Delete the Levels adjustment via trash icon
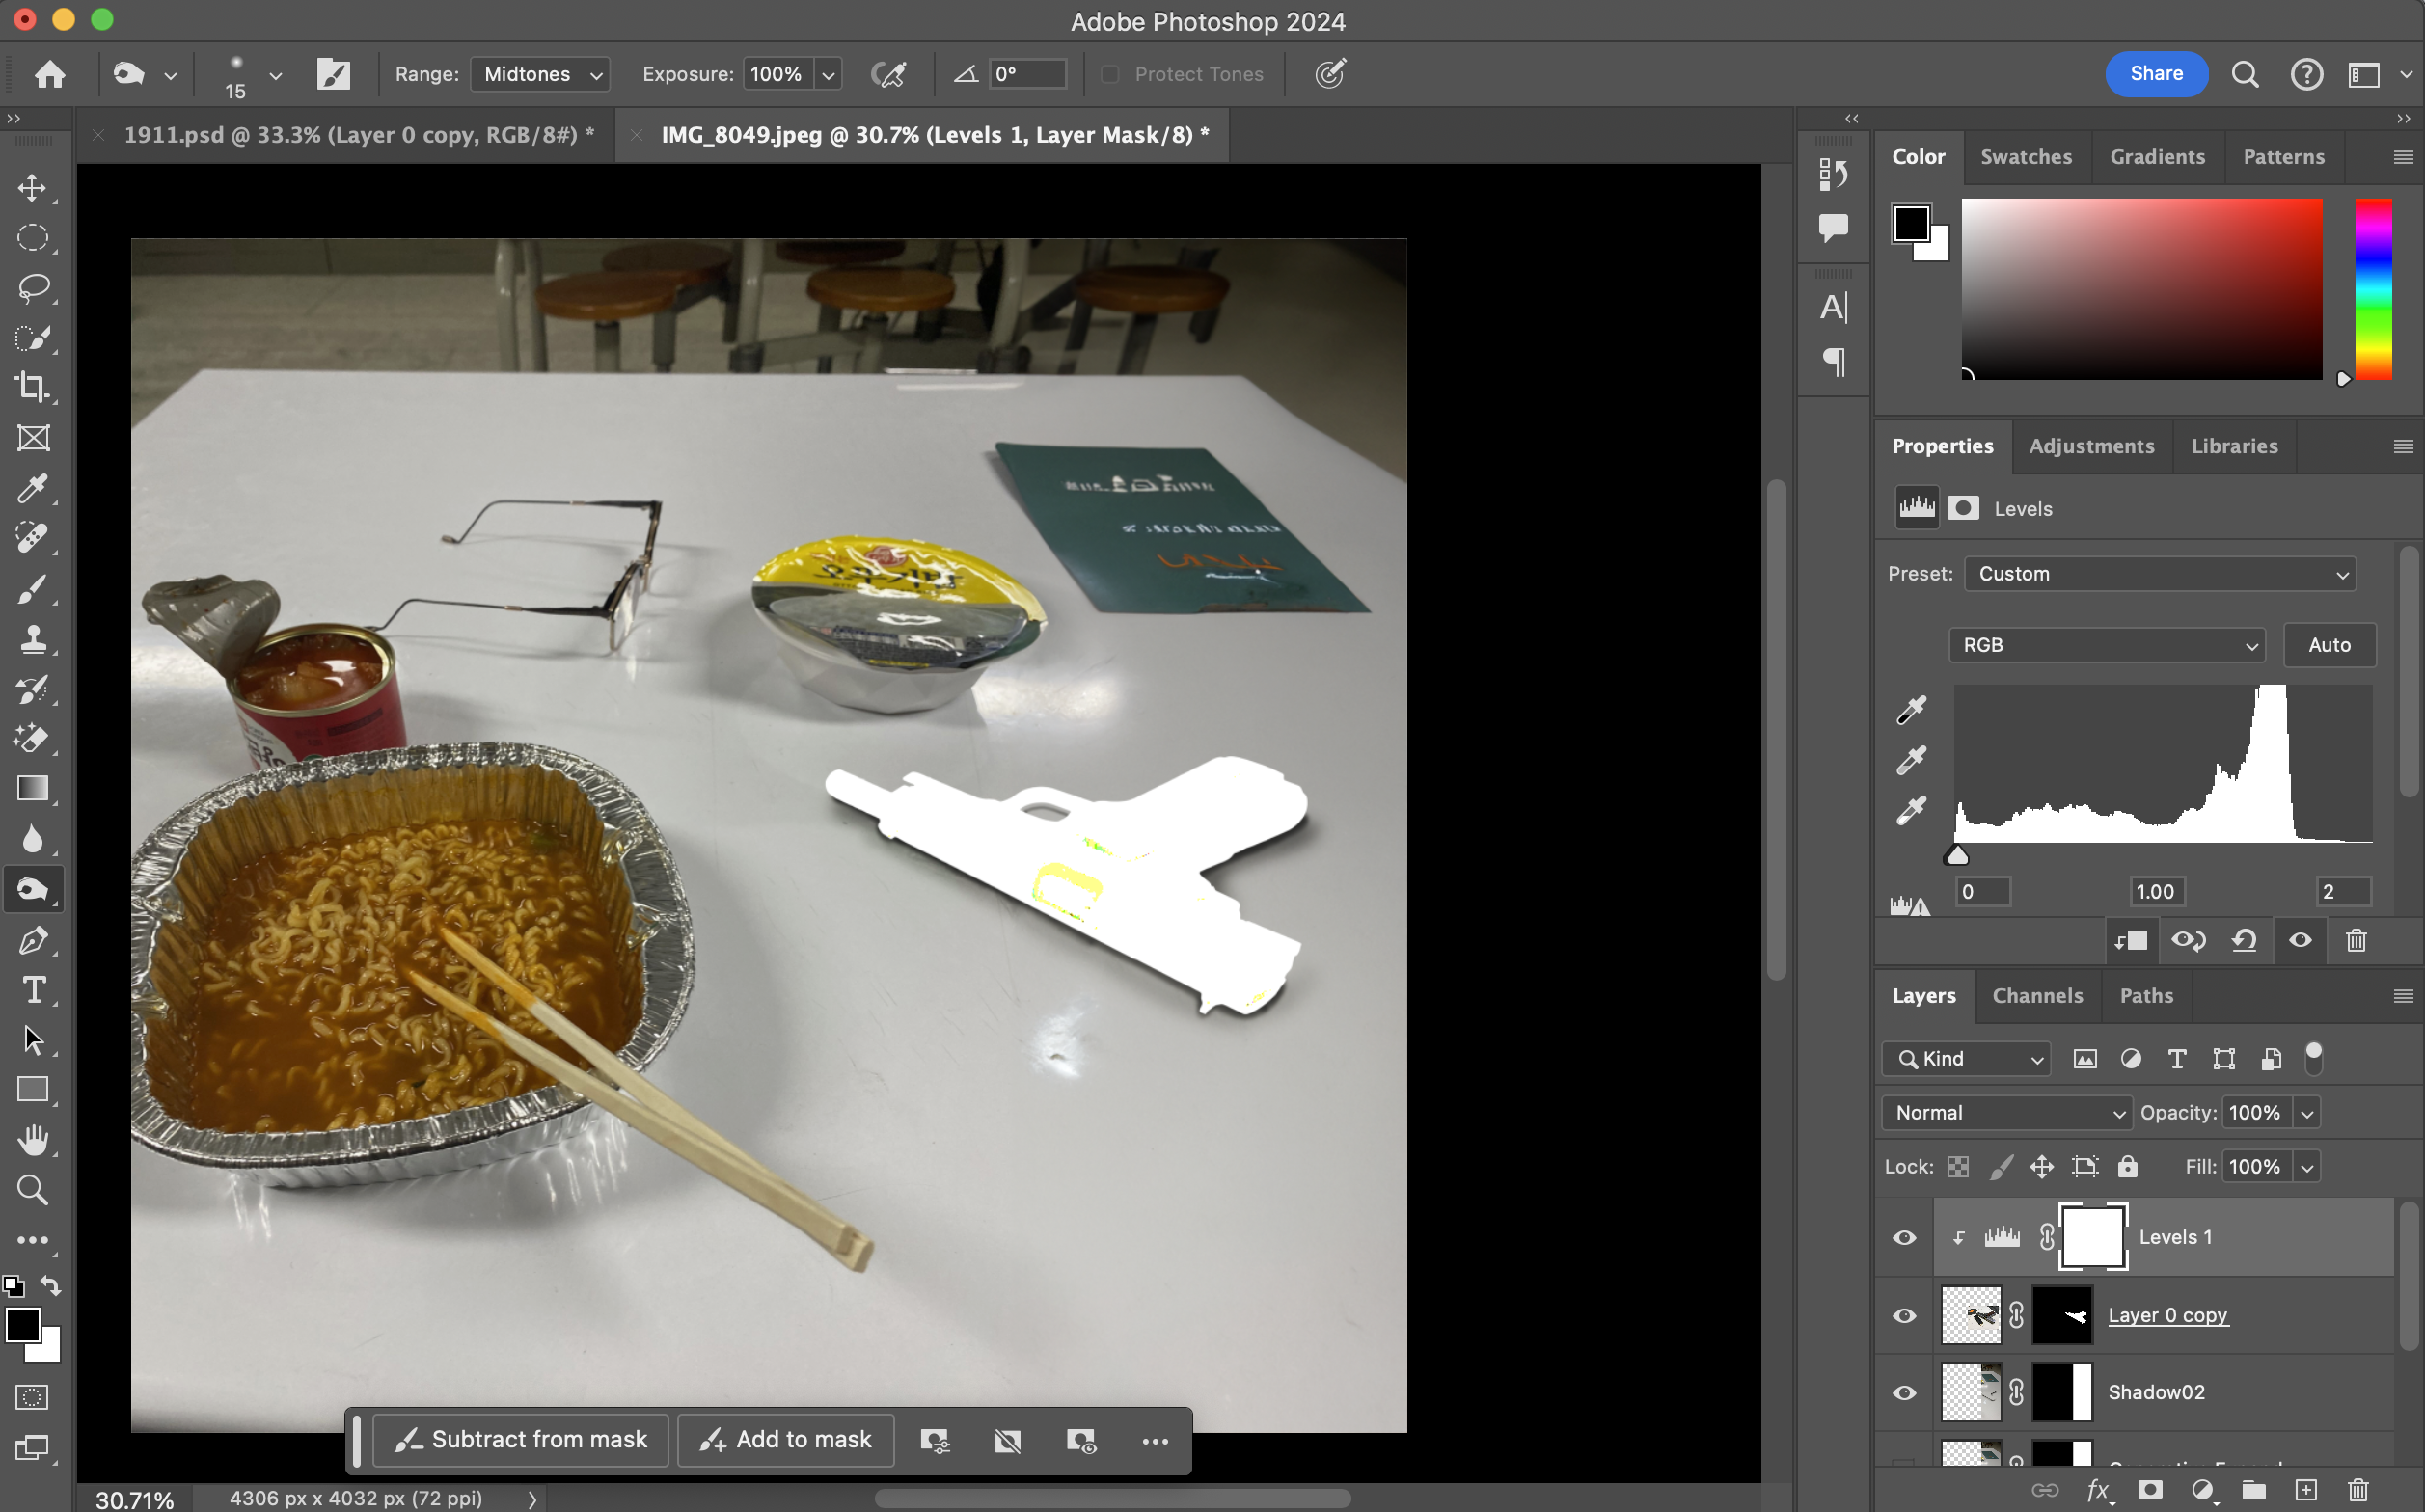2425x1512 pixels. (2356, 940)
